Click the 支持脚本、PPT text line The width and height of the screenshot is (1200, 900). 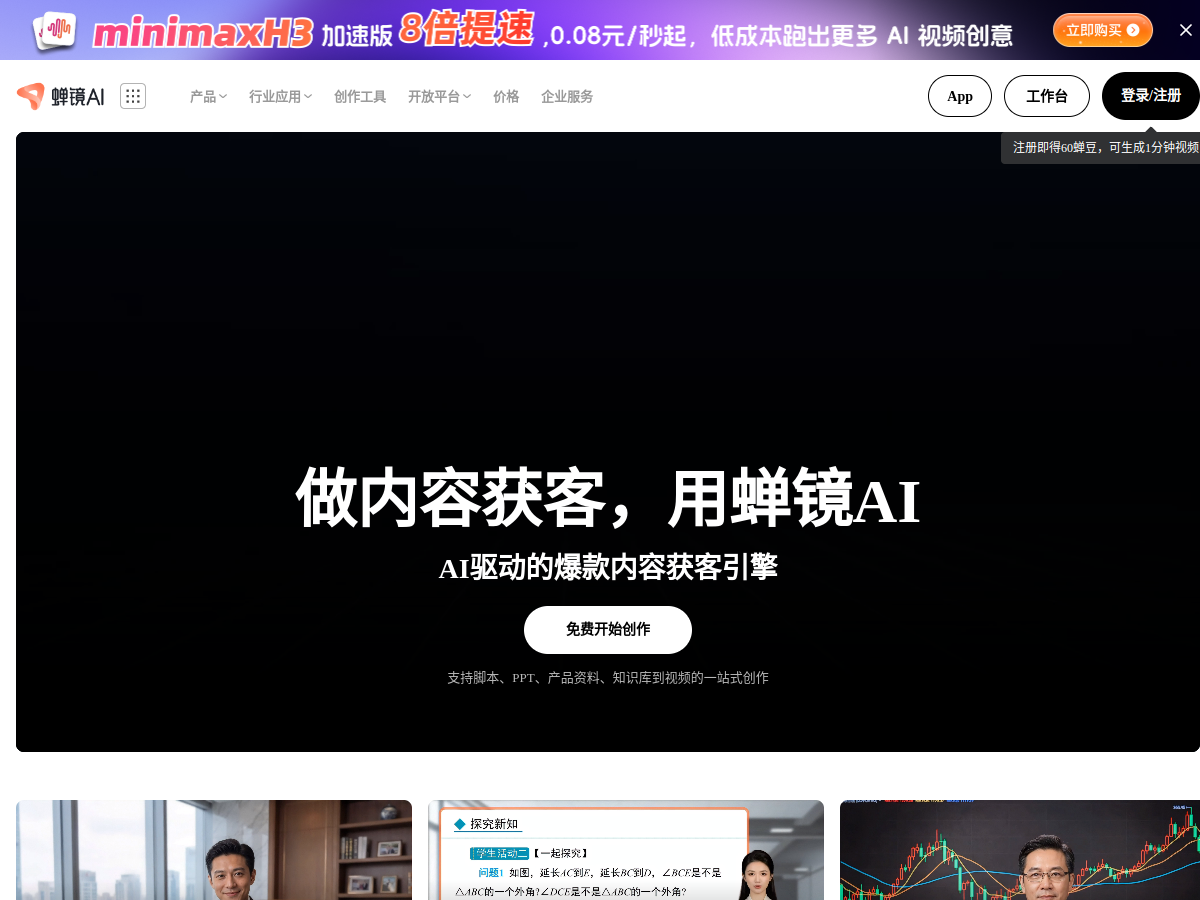(608, 678)
